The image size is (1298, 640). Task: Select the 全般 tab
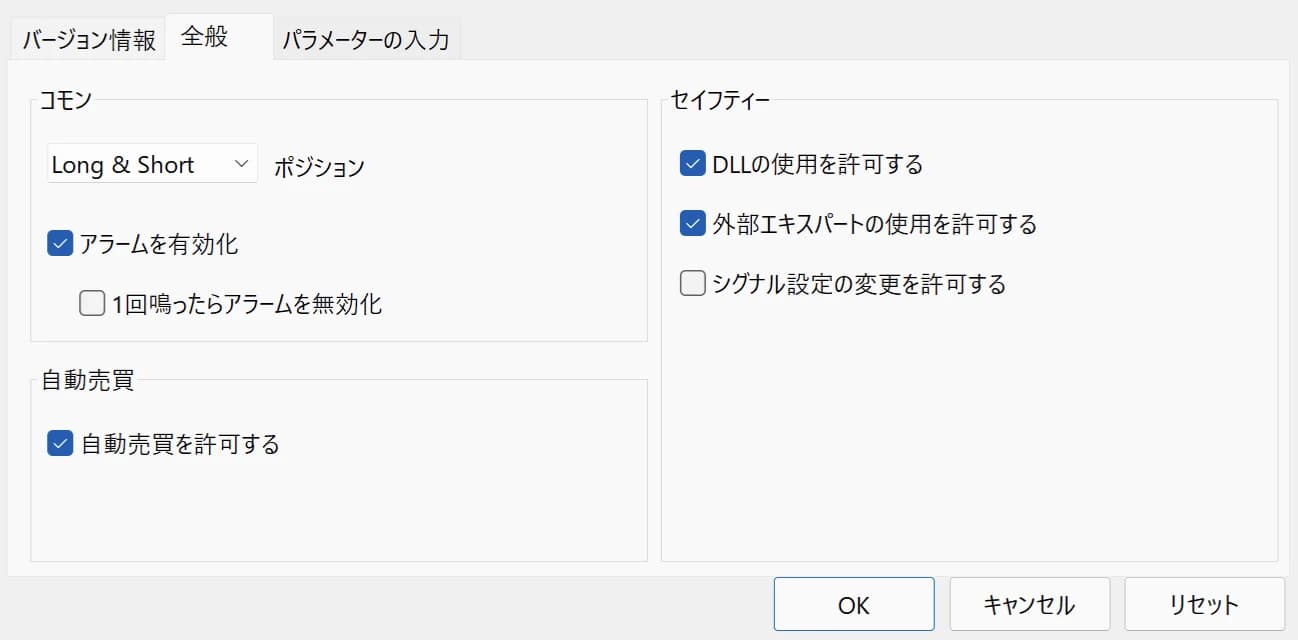click(205, 38)
